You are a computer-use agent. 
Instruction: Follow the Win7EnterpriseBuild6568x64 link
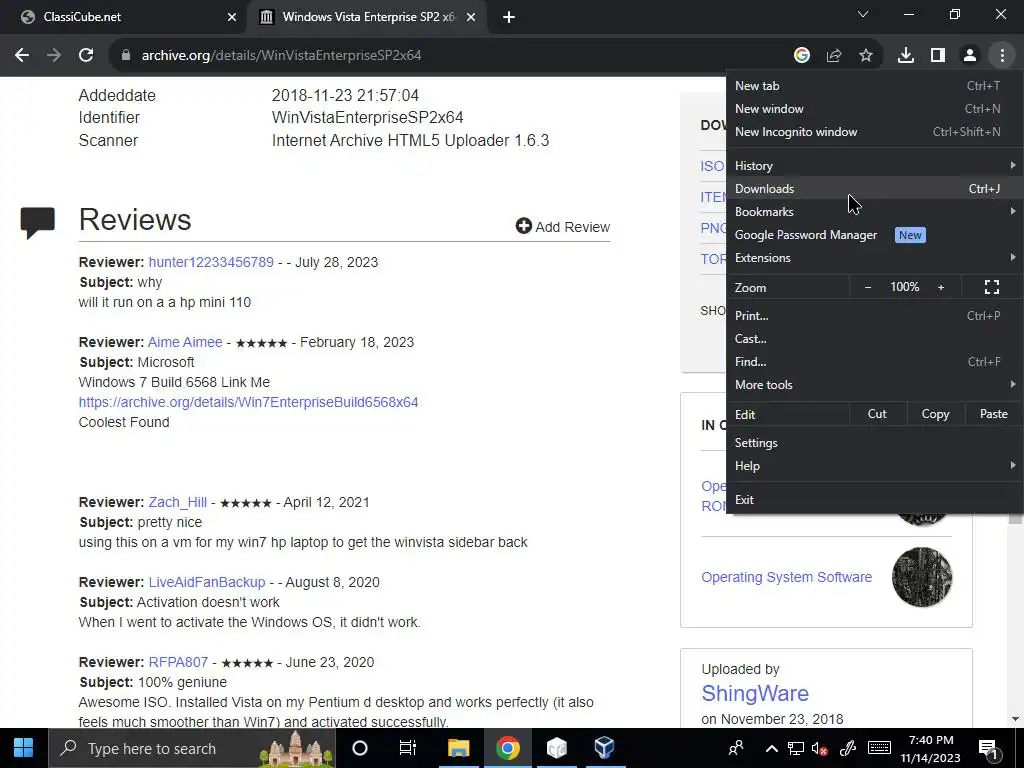pos(248,402)
